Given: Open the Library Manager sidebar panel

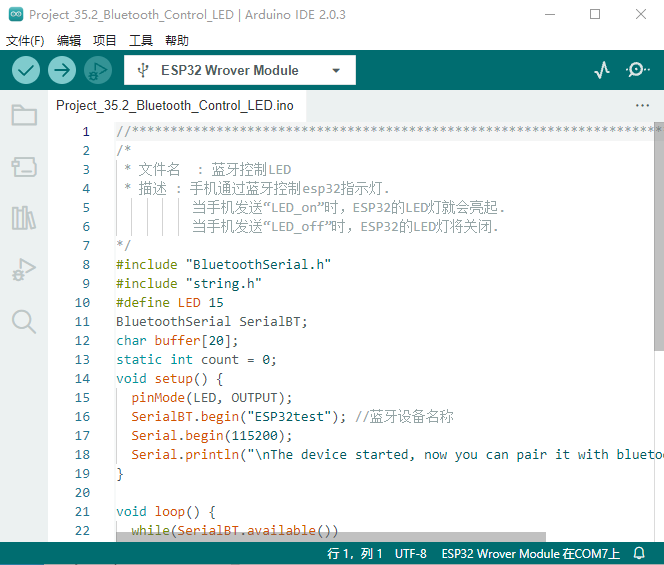Looking at the screenshot, I should tap(24, 218).
